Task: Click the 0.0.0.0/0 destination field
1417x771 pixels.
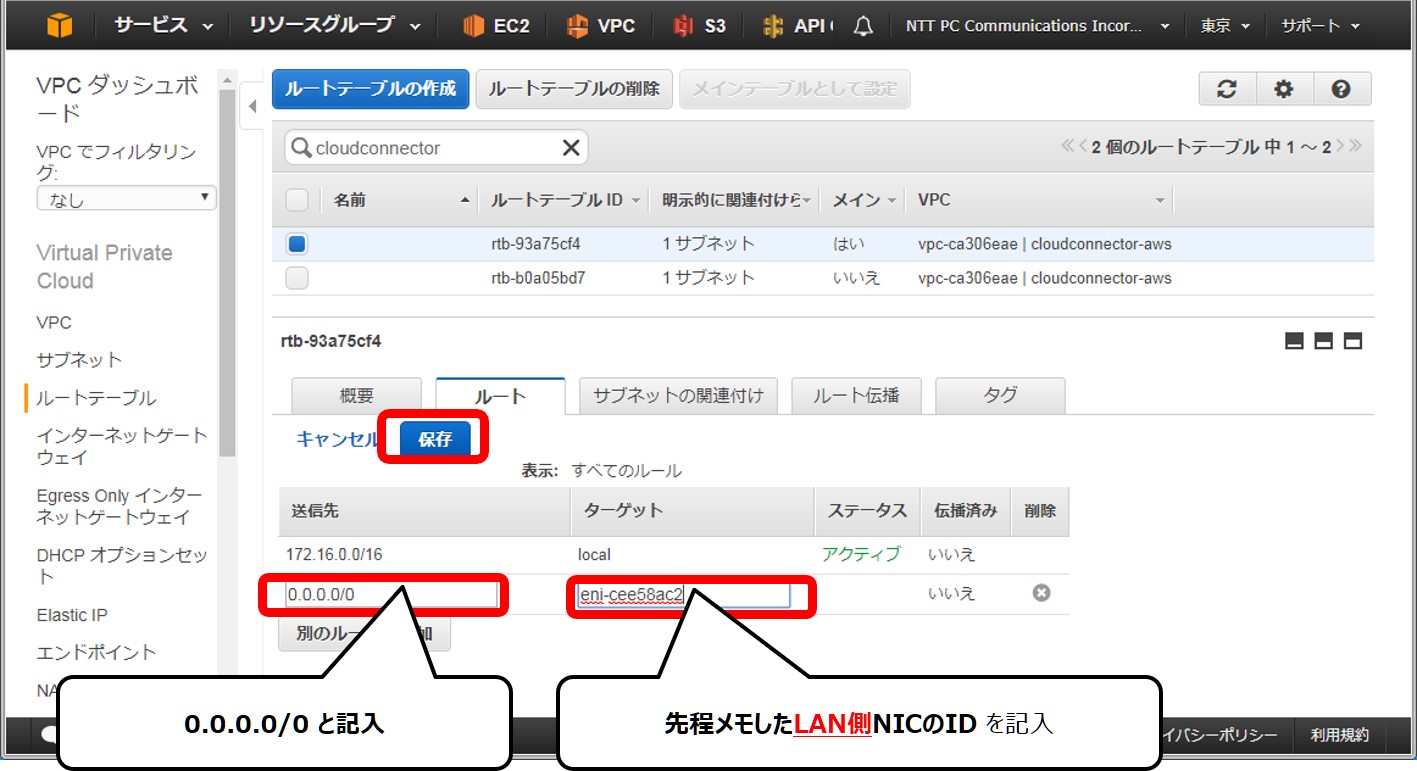Action: [391, 594]
